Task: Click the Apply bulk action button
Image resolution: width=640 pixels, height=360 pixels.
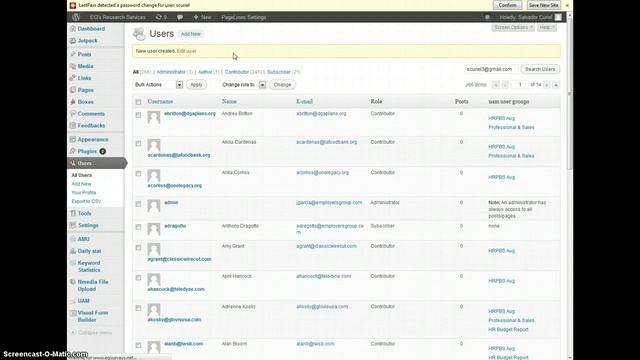Action: [196, 84]
